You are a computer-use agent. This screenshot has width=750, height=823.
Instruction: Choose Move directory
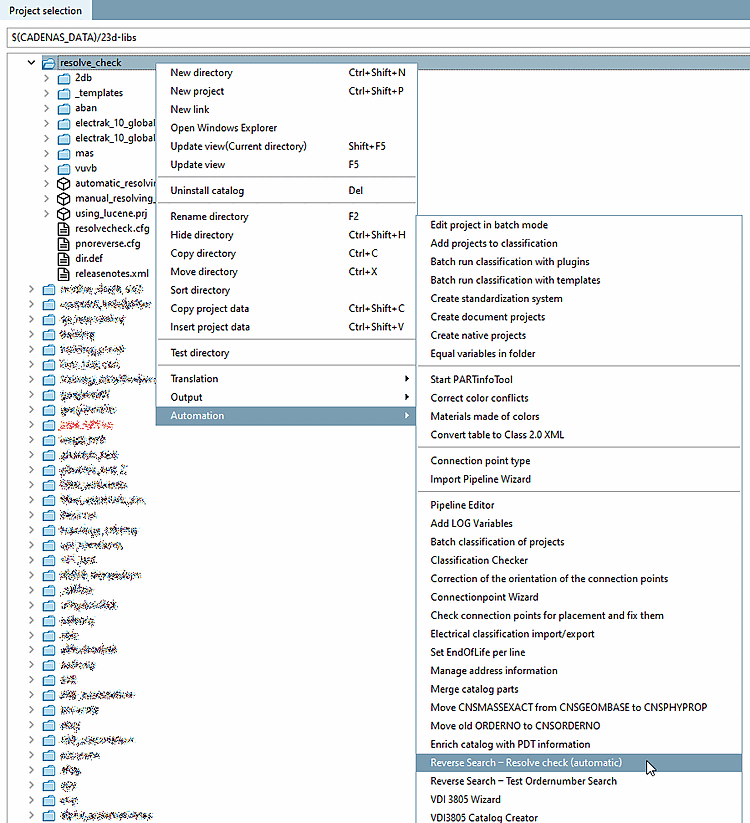tap(286, 272)
